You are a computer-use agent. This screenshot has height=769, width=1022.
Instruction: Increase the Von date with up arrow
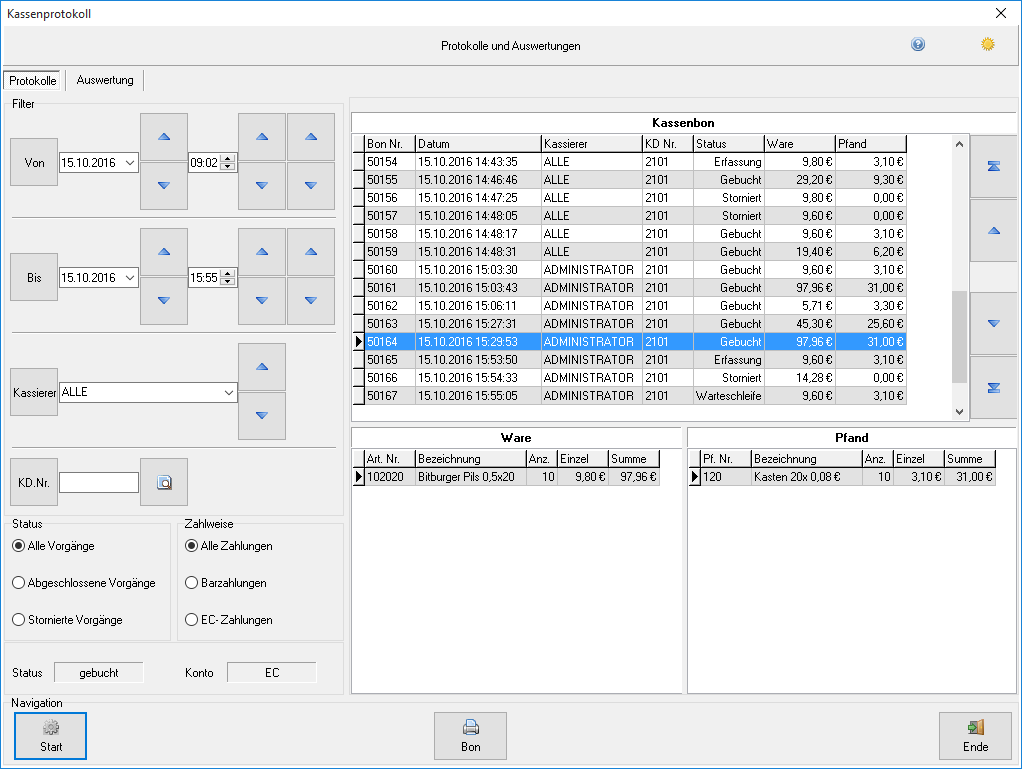pos(164,137)
